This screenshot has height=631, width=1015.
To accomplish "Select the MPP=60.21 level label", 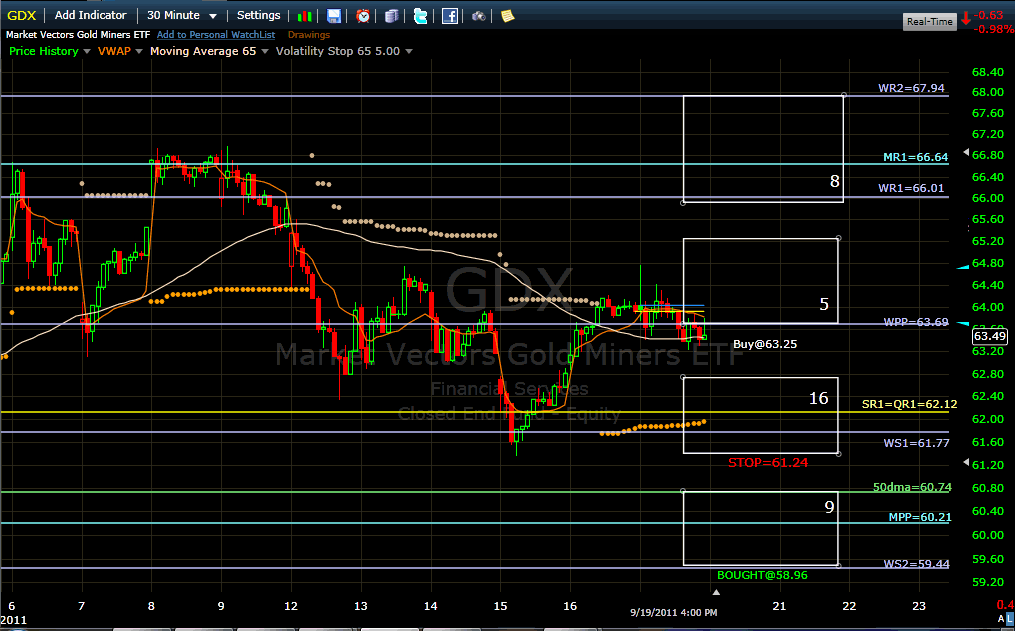I will click(920, 517).
